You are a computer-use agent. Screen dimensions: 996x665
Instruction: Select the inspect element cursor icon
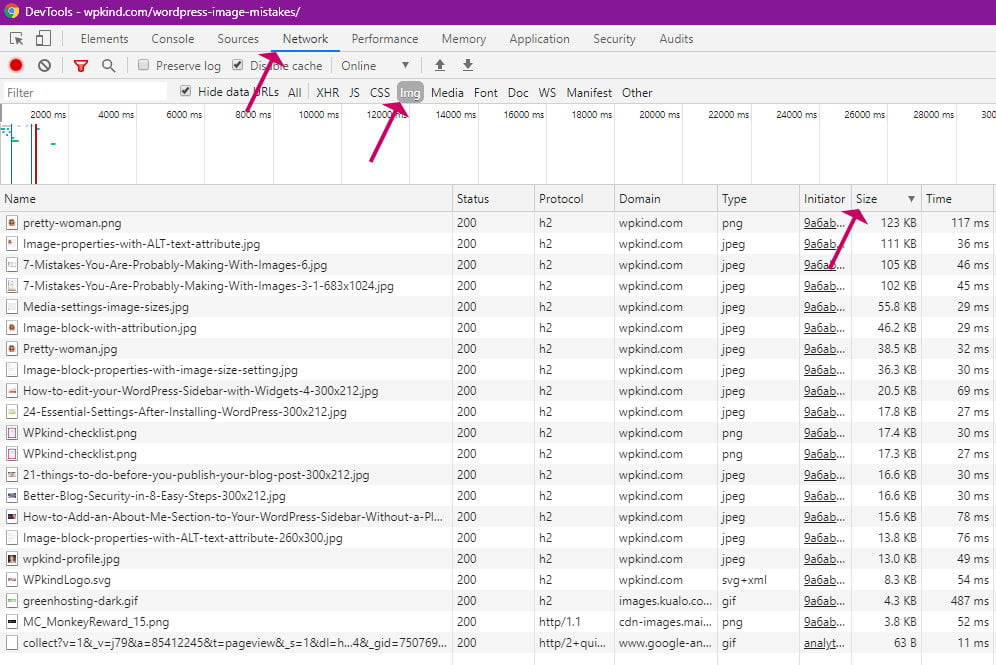click(x=17, y=39)
